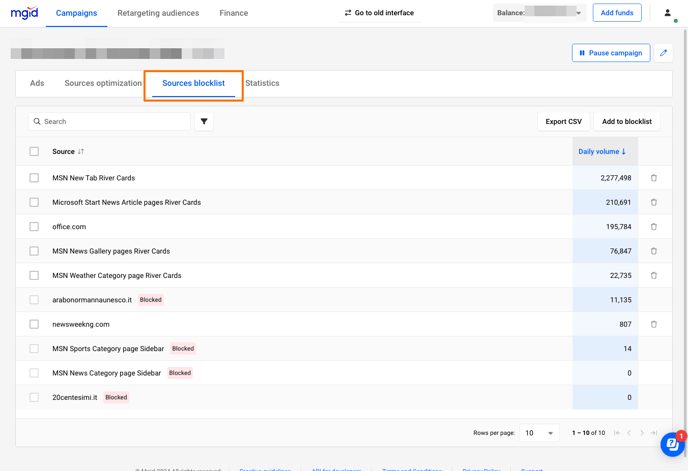This screenshot has height=471, width=688.
Task: Delete MSN New Tab River Cards source
Action: tap(654, 178)
